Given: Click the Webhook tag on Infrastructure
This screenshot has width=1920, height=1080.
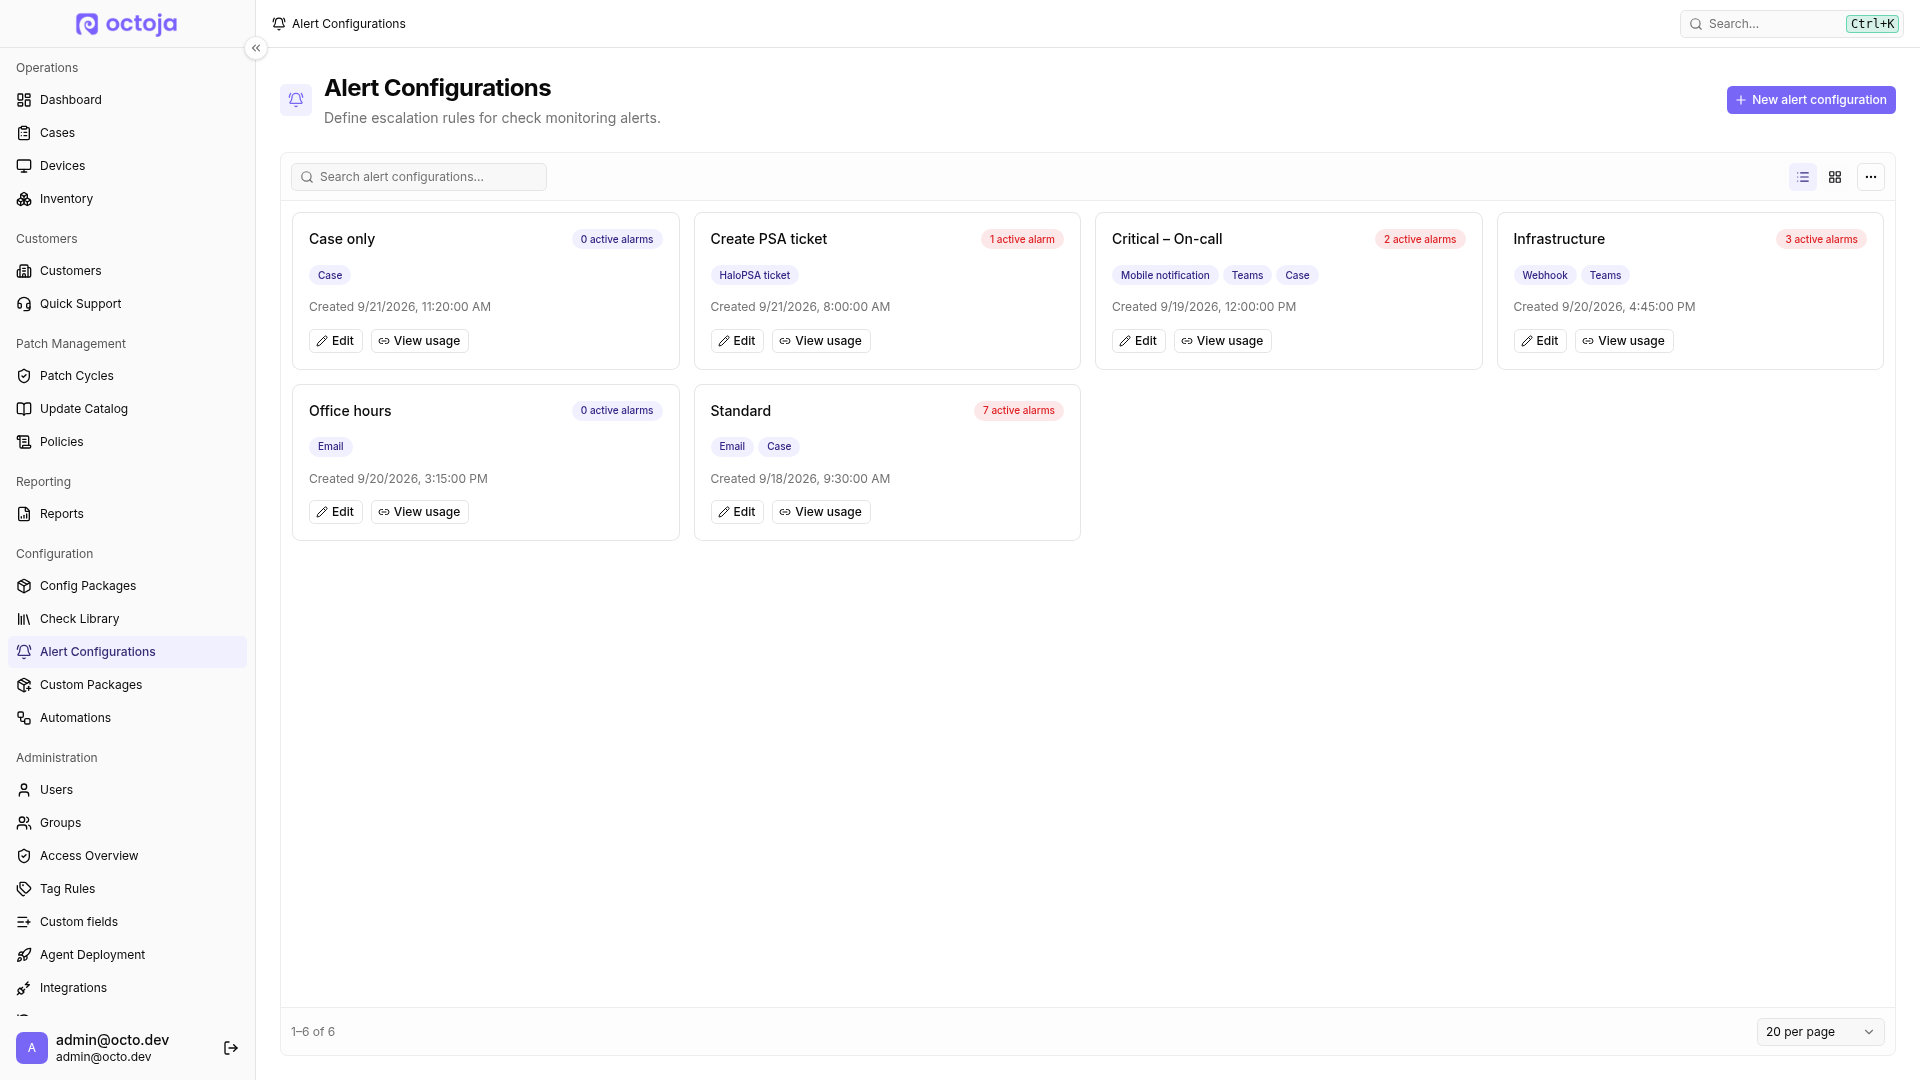Looking at the screenshot, I should tap(1545, 275).
